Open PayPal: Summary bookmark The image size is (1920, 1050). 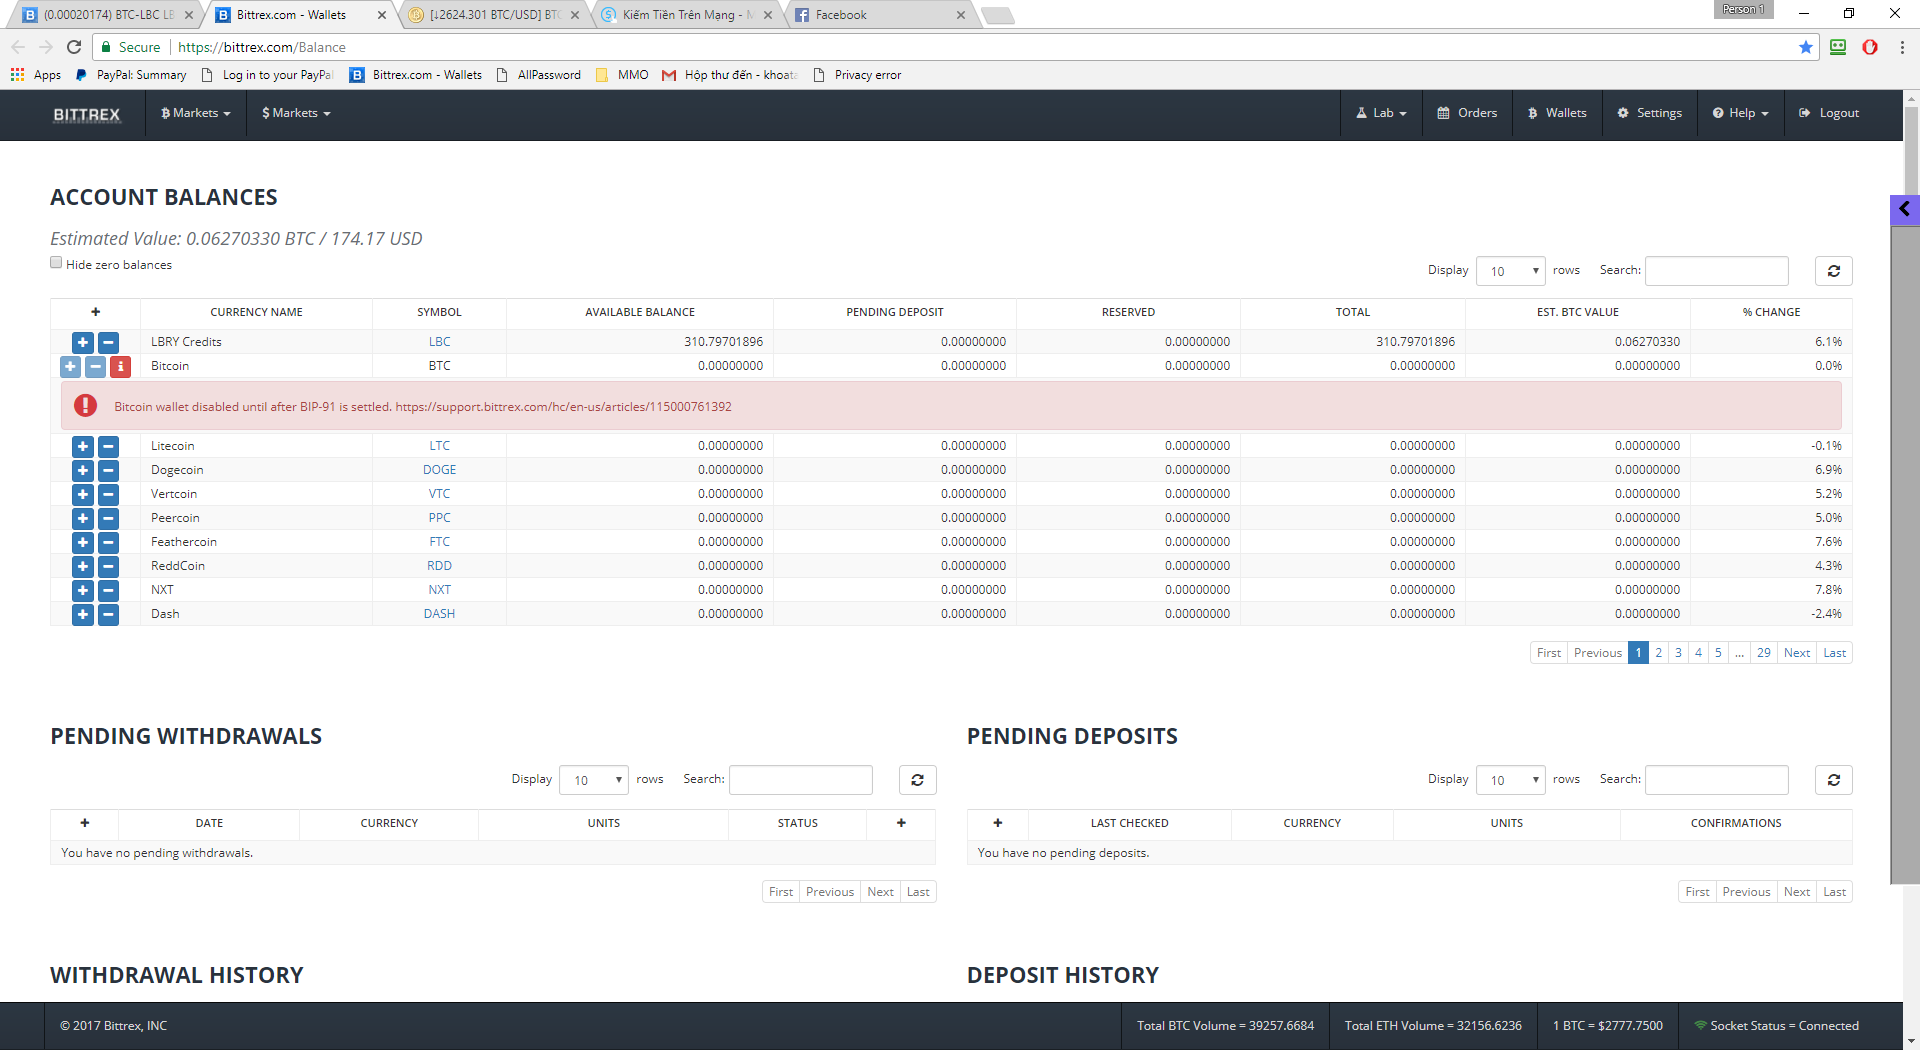point(131,75)
